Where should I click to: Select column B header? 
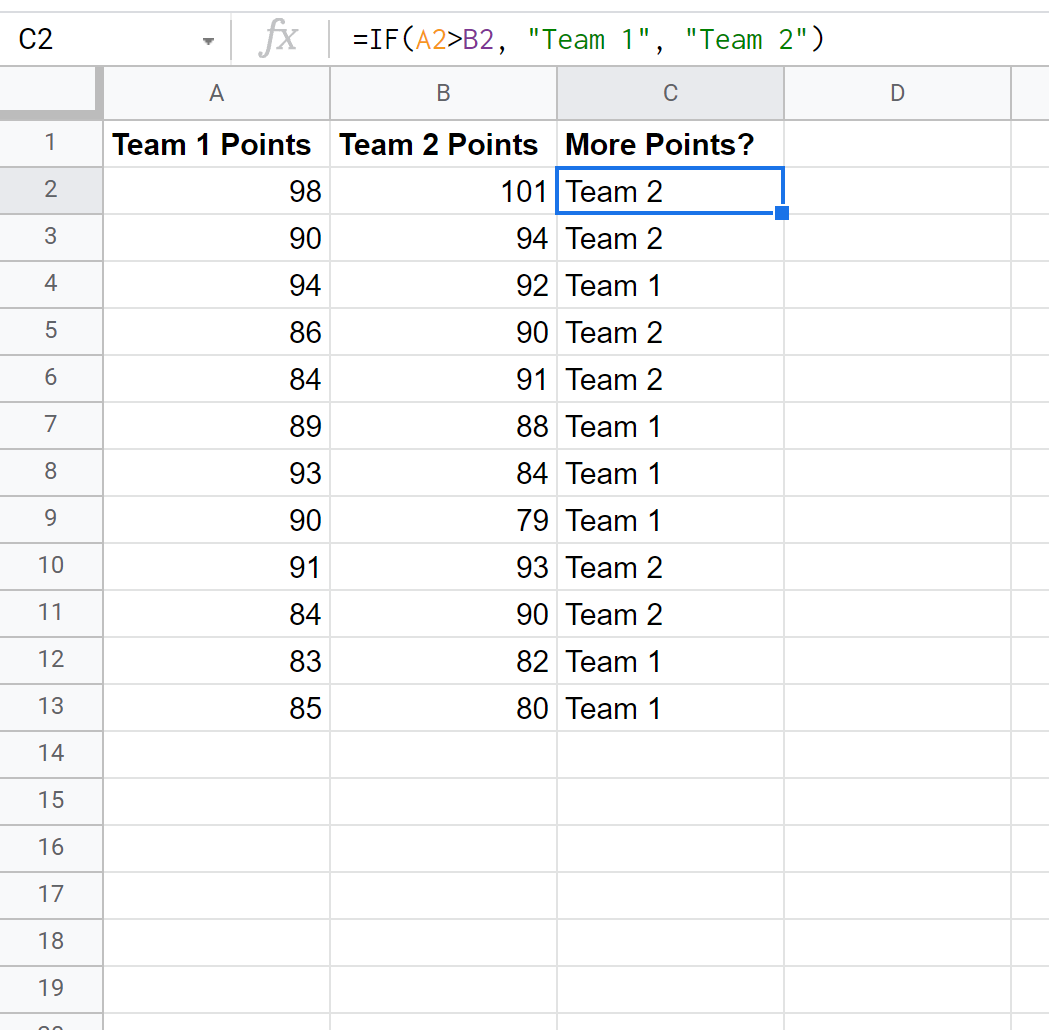pyautogui.click(x=443, y=93)
